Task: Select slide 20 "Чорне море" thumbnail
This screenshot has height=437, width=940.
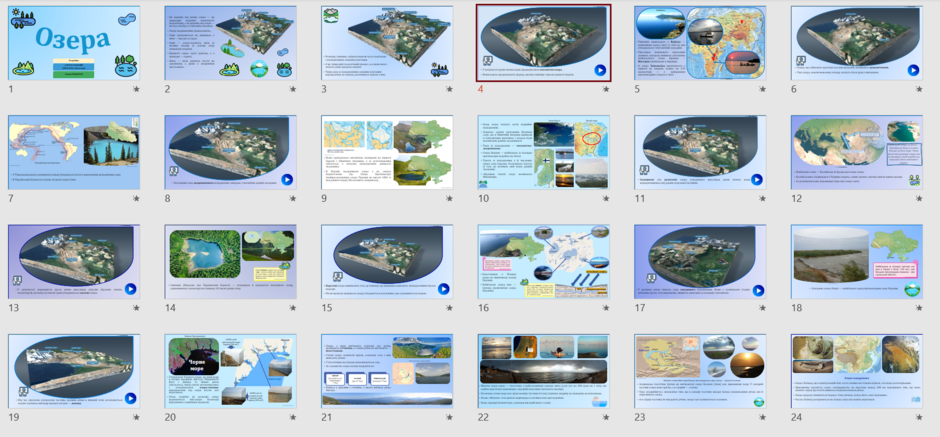Action: pyautogui.click(x=230, y=371)
